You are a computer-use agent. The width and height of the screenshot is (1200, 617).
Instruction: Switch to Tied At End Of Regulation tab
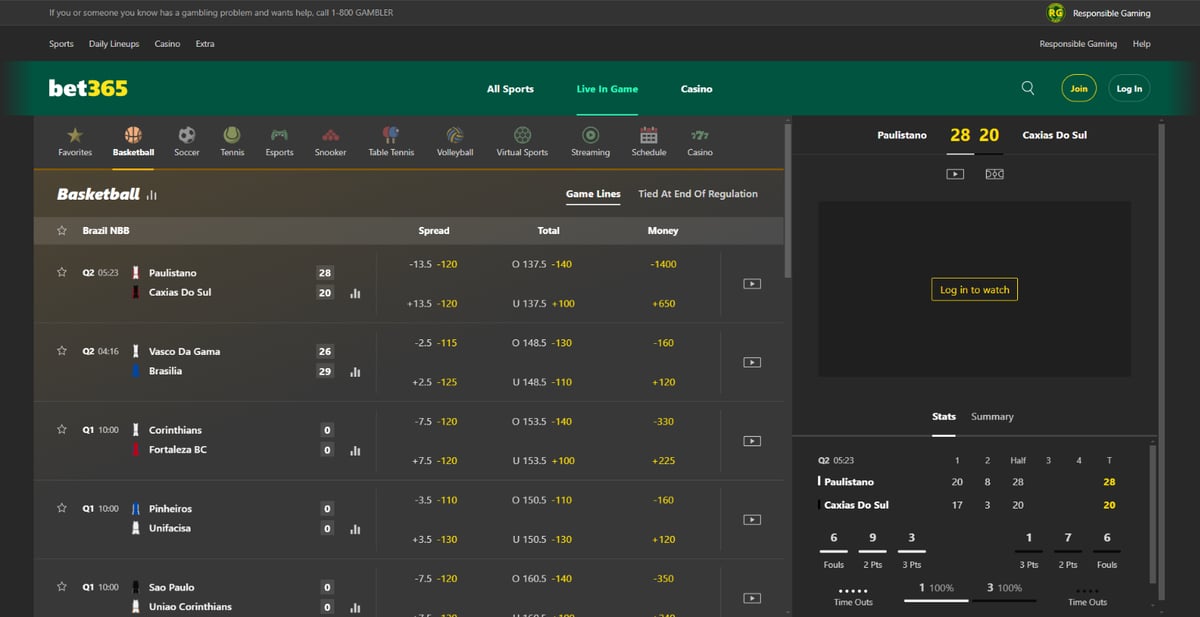click(698, 194)
